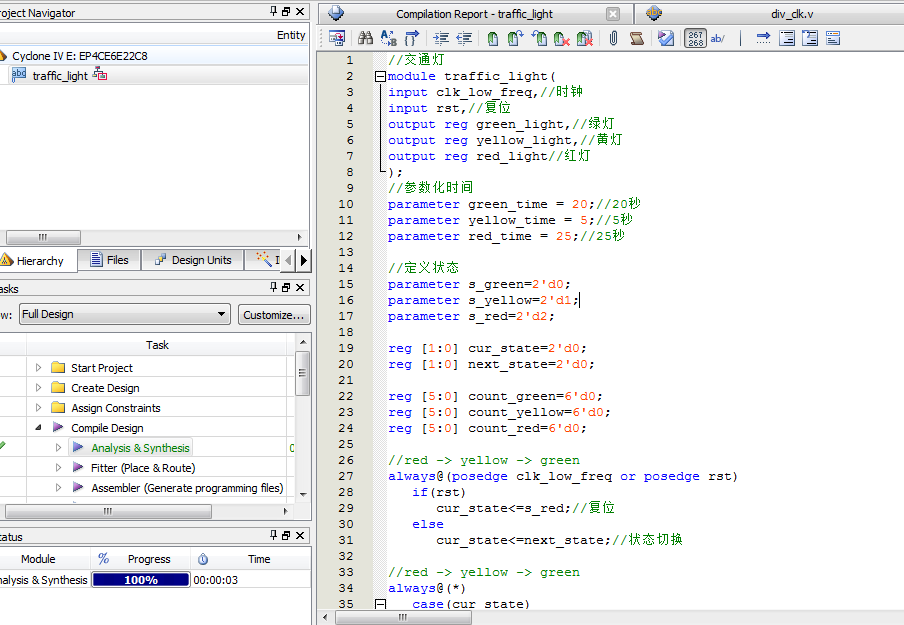The width and height of the screenshot is (904, 625).
Task: Float the Project Navigator panel
Action: pyautogui.click(x=286, y=12)
